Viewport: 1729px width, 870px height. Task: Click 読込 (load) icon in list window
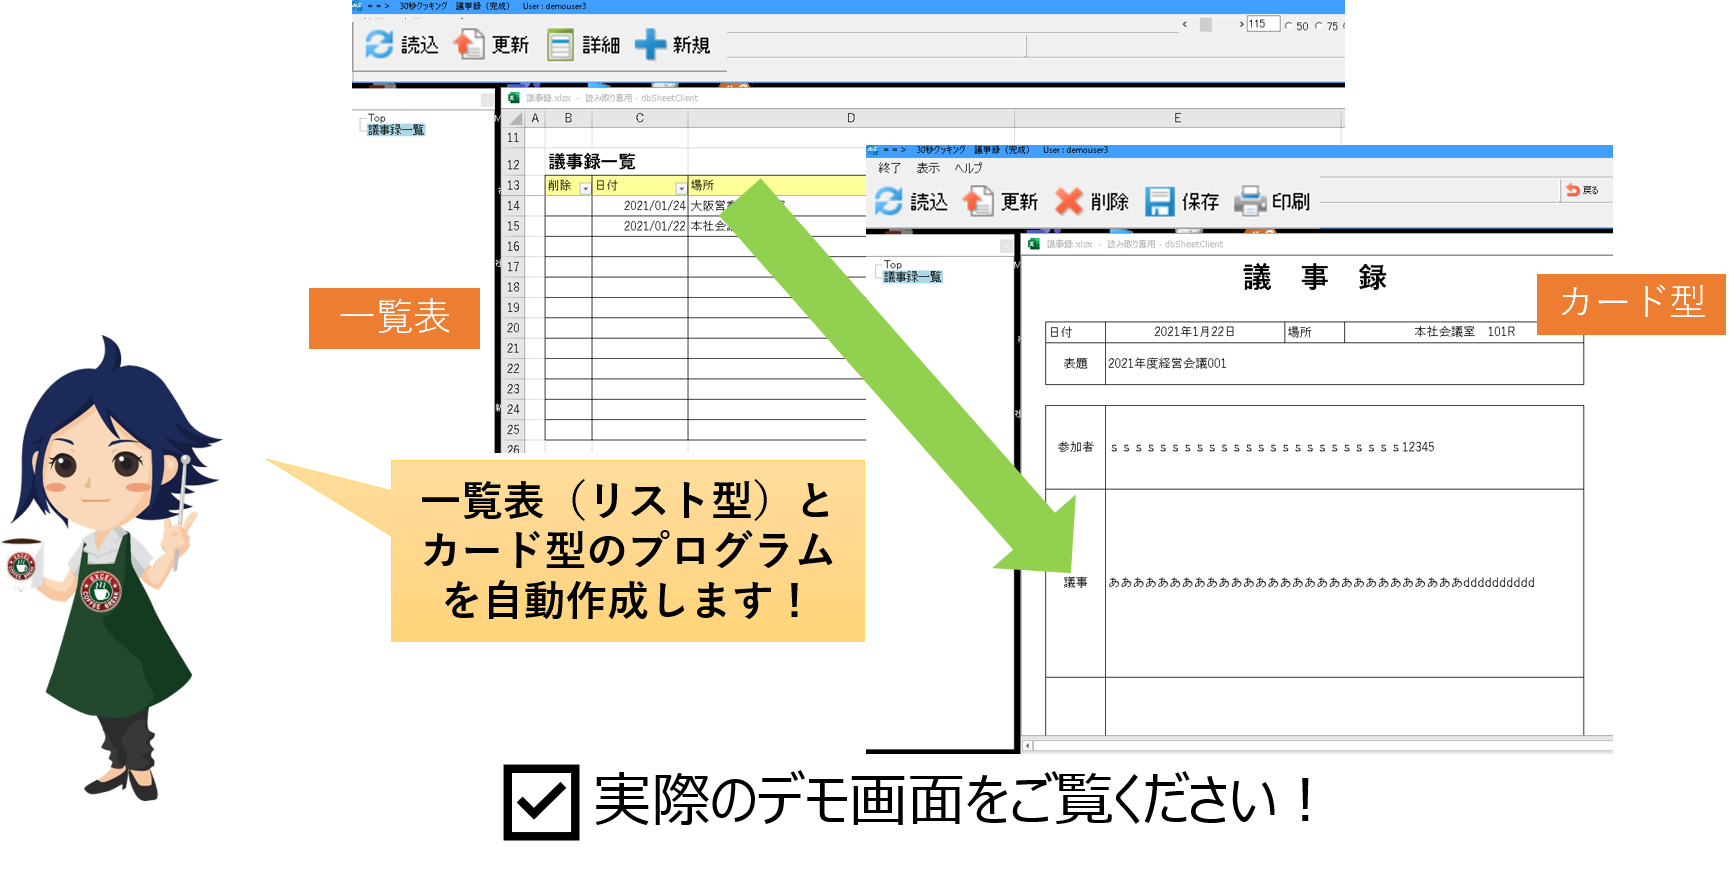coord(380,44)
